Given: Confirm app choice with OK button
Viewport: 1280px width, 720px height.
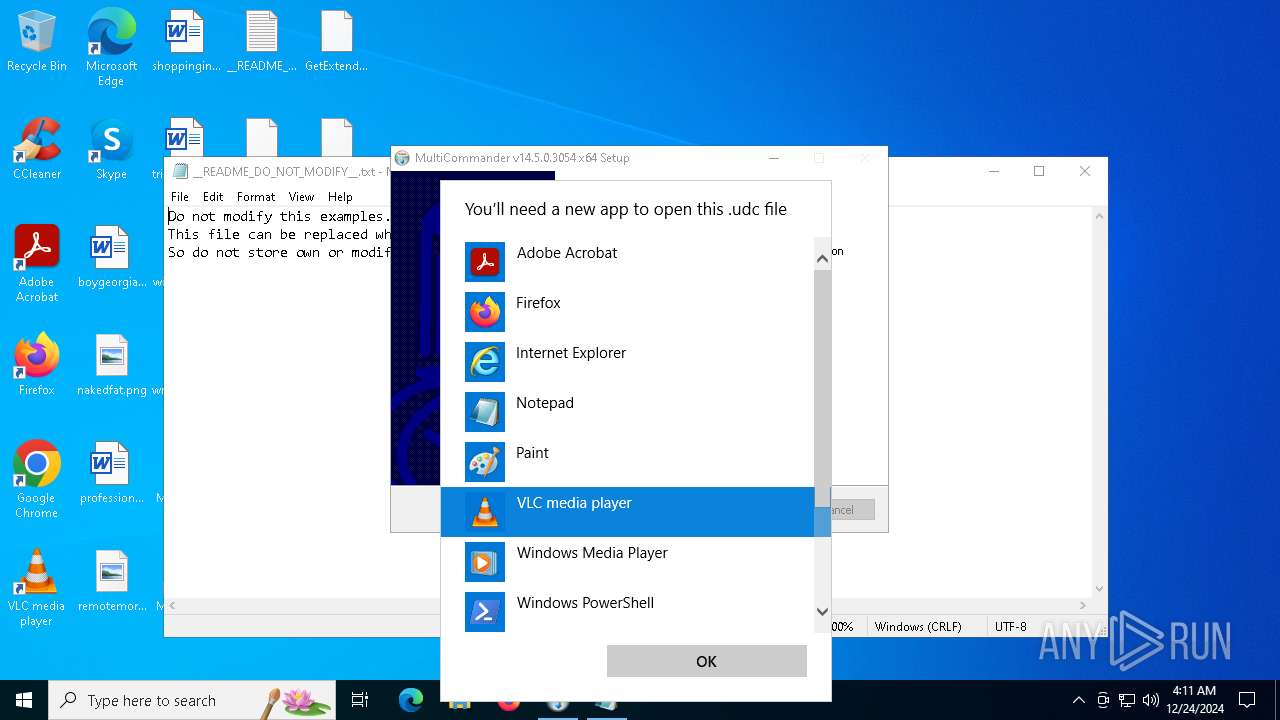Looking at the screenshot, I should pyautogui.click(x=706, y=661).
